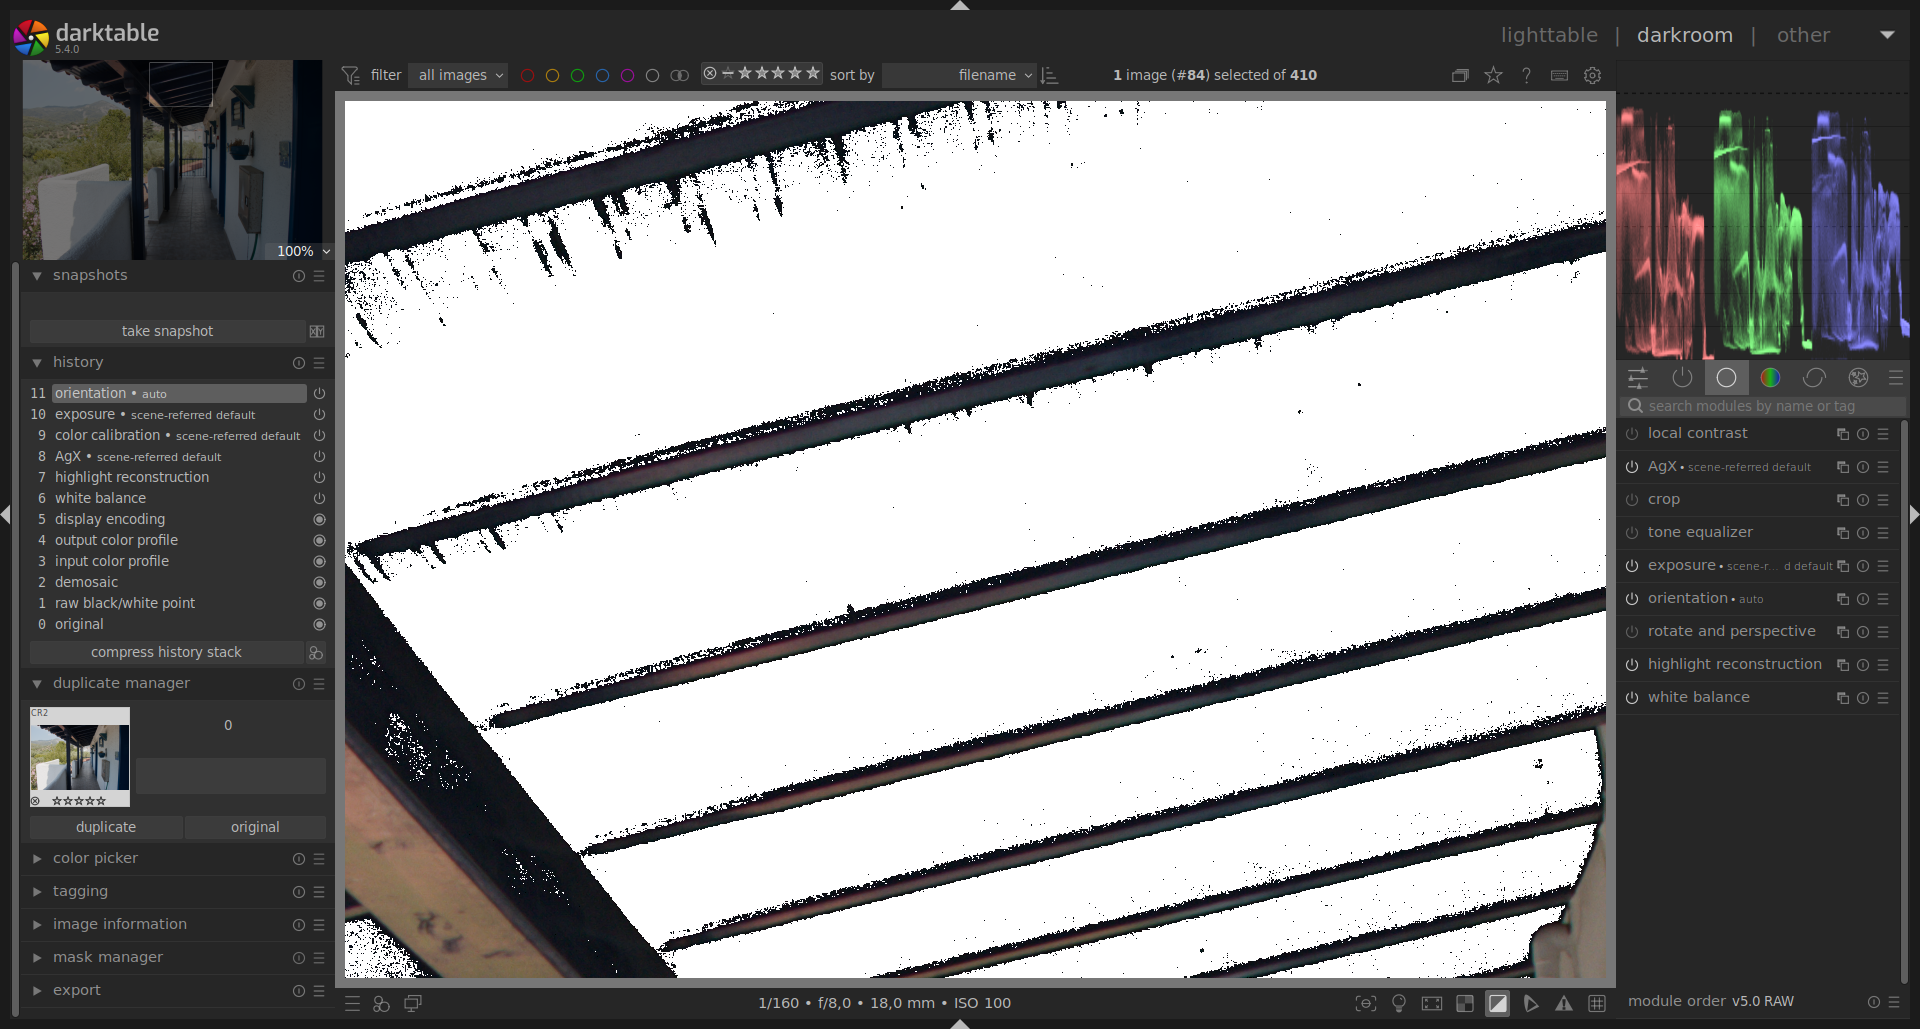Image resolution: width=1920 pixels, height=1029 pixels.
Task: Toggle the gamut check warning icon
Action: tap(1564, 1003)
